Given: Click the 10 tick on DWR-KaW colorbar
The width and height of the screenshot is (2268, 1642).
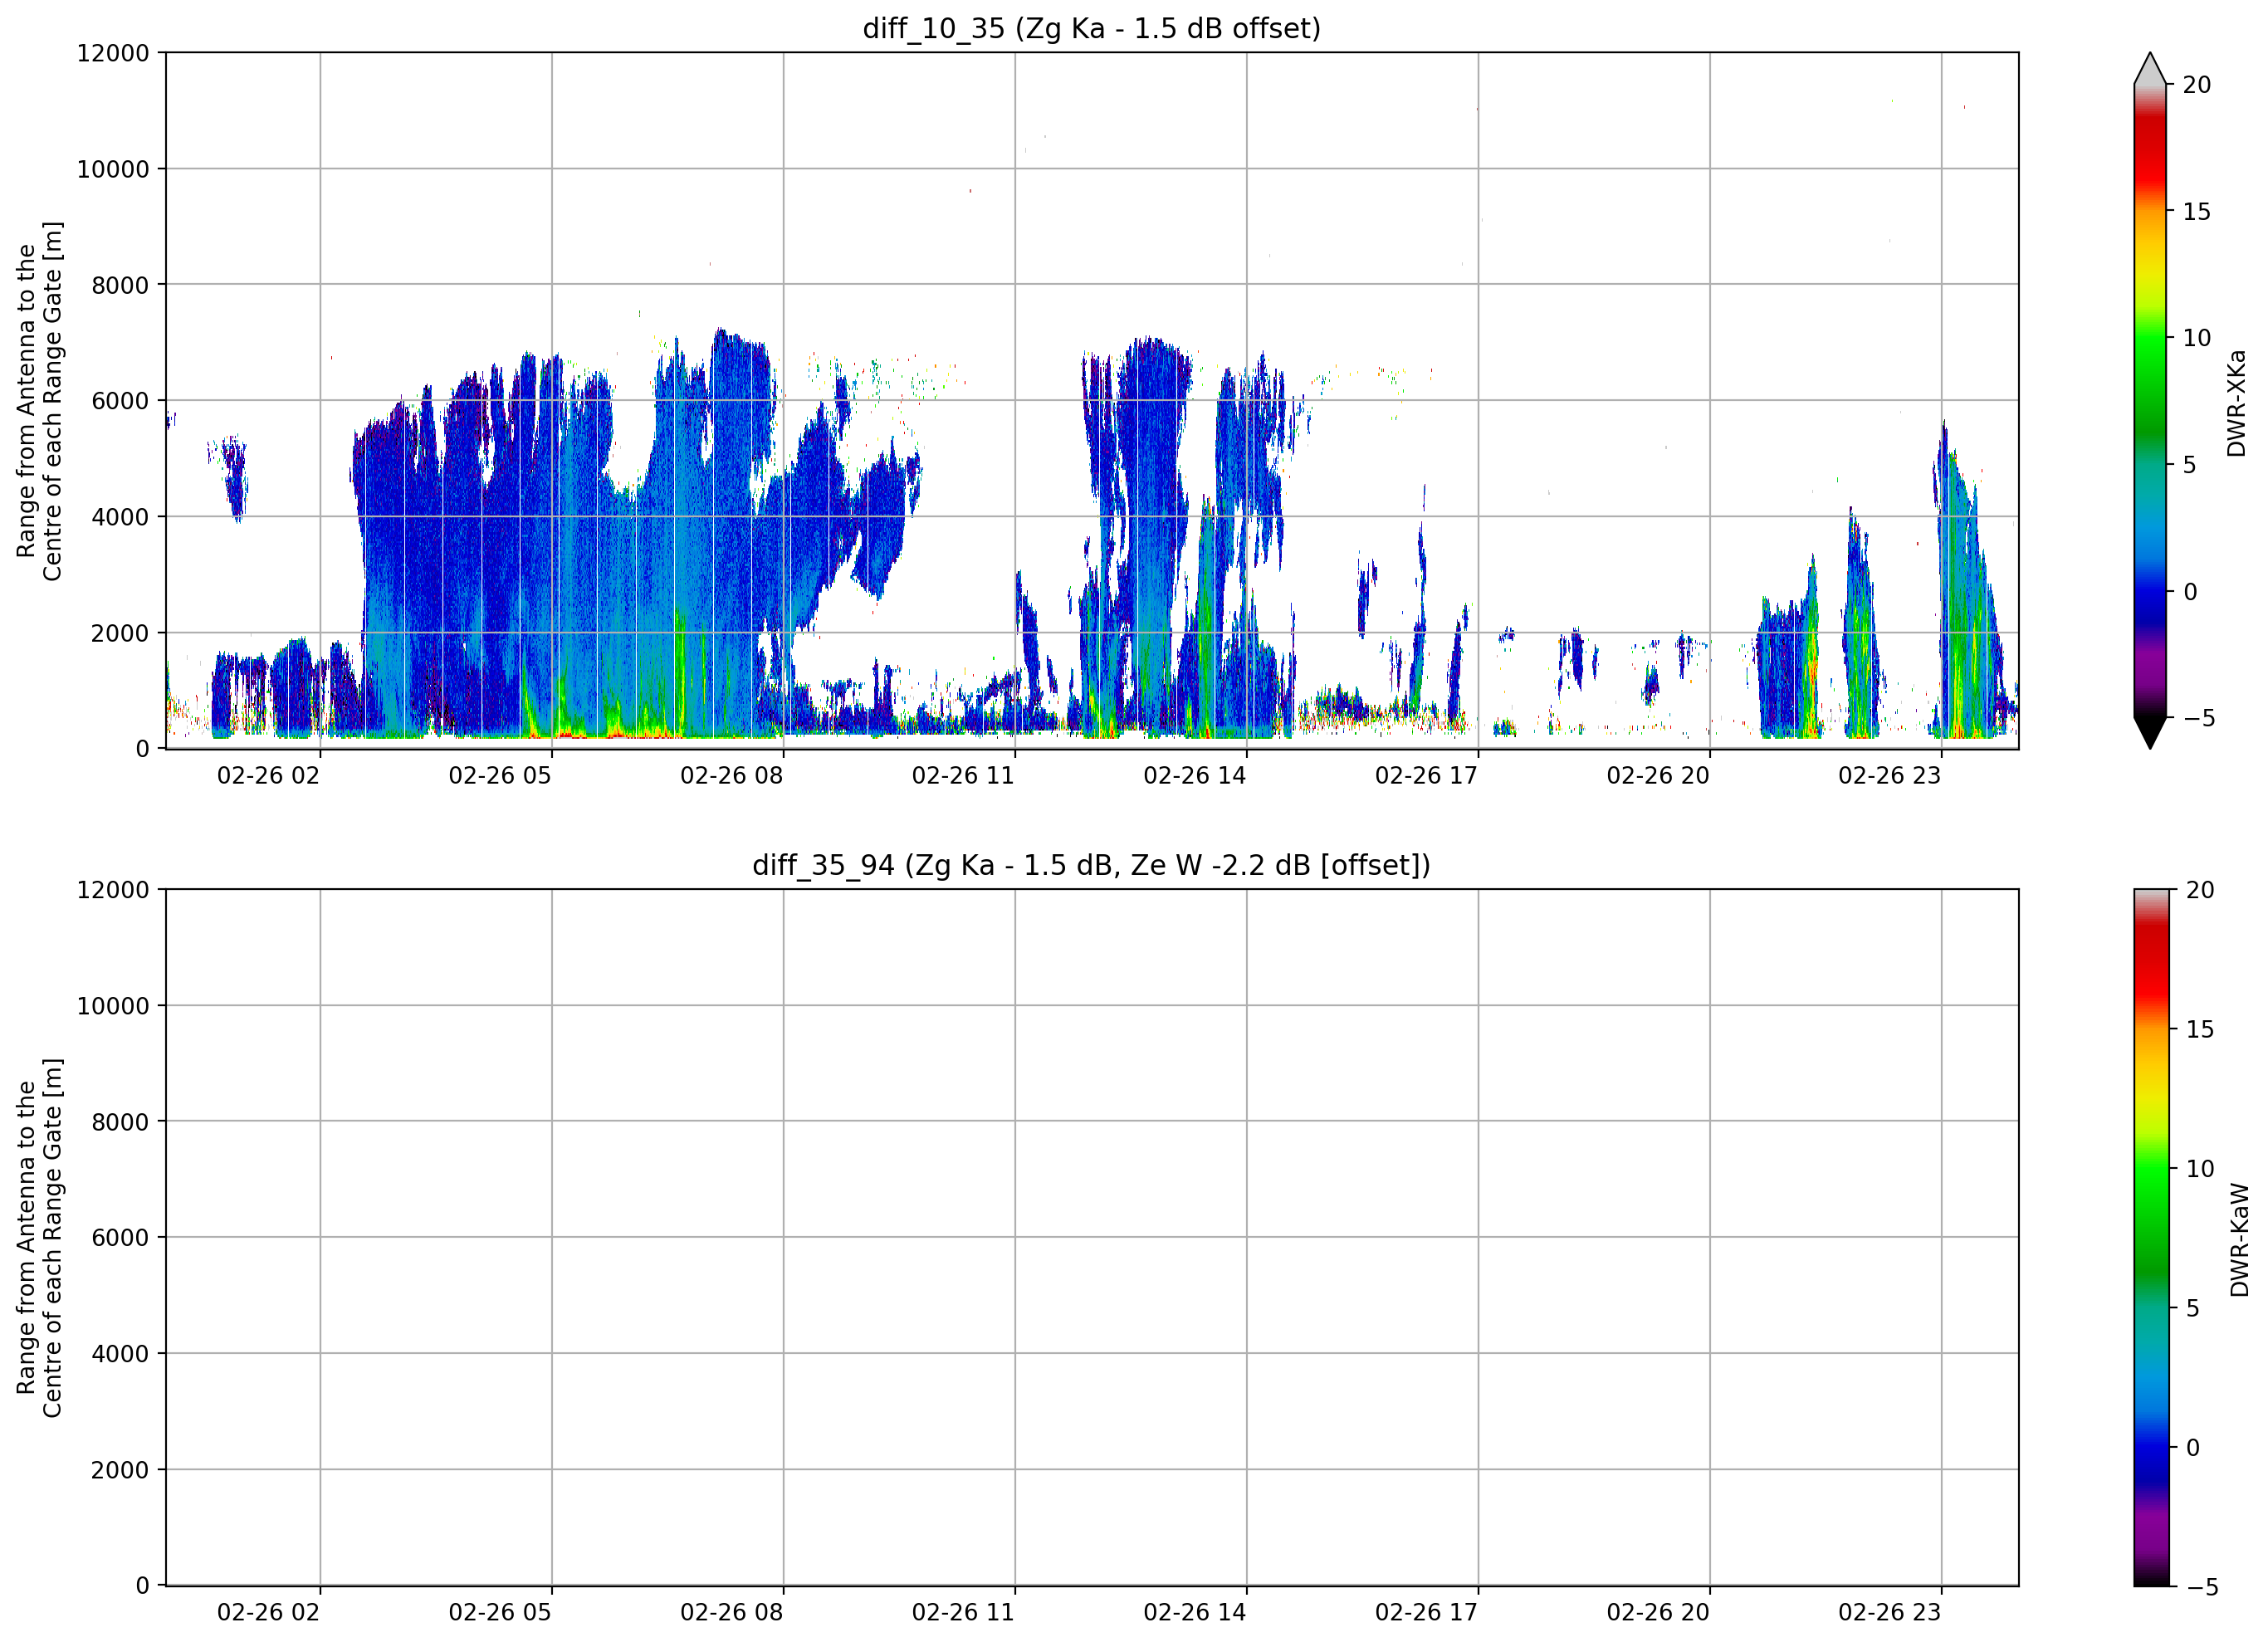Looking at the screenshot, I should (x=2199, y=1168).
